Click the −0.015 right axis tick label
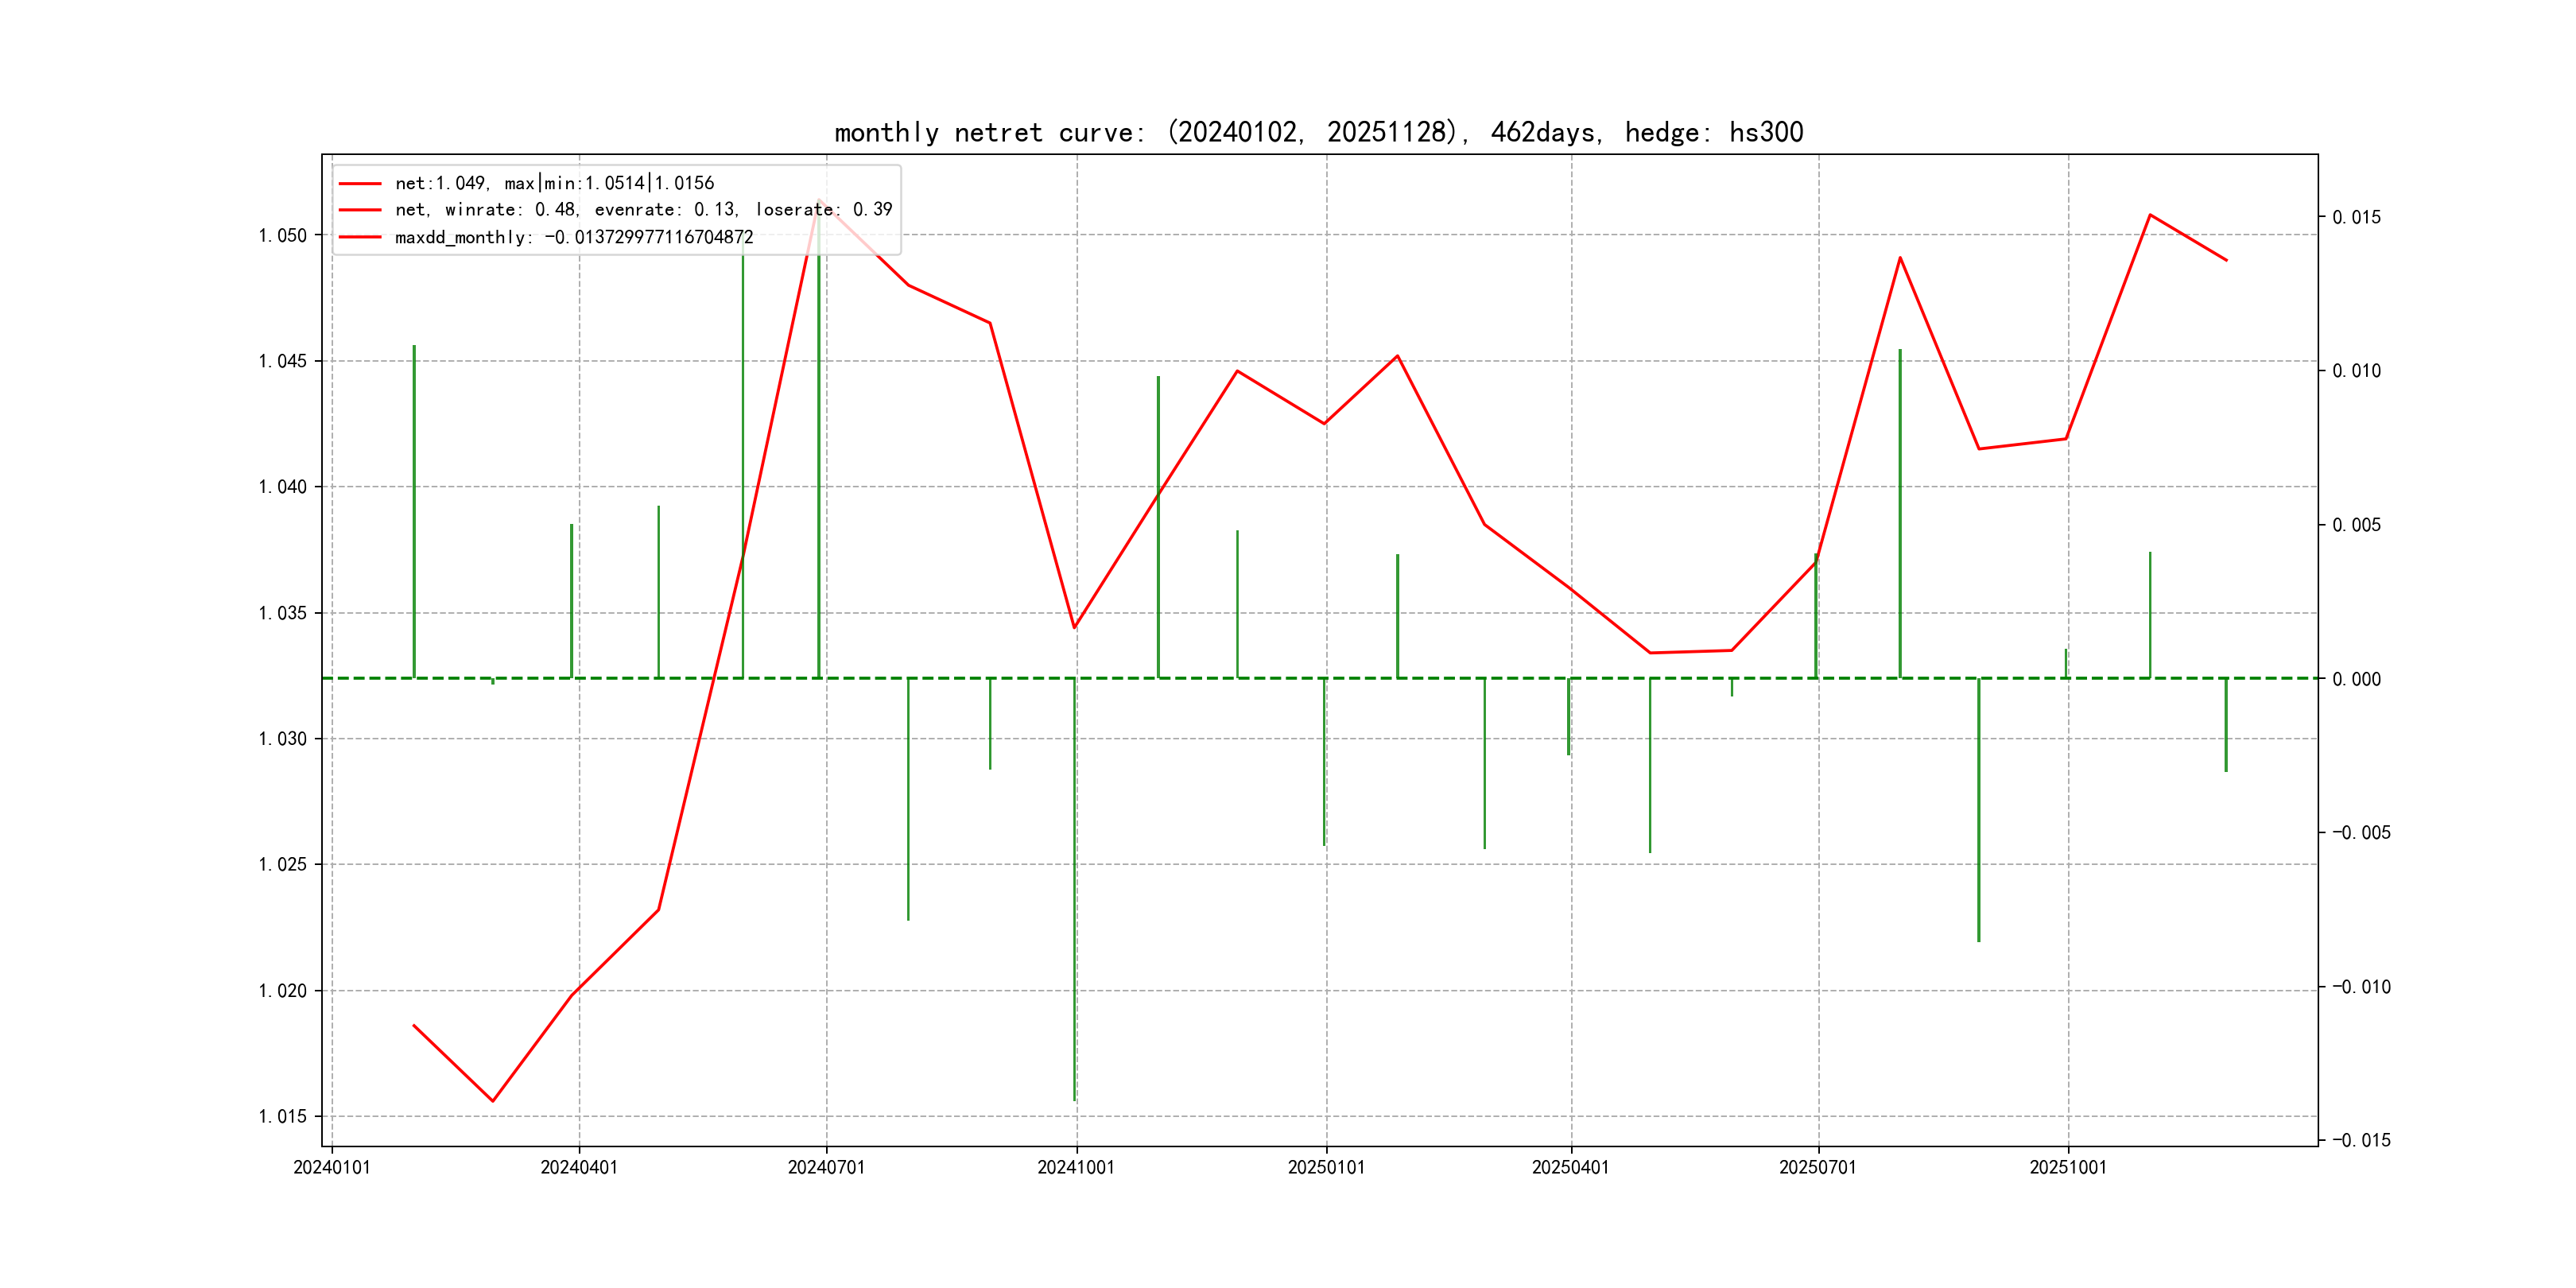 click(2361, 1140)
